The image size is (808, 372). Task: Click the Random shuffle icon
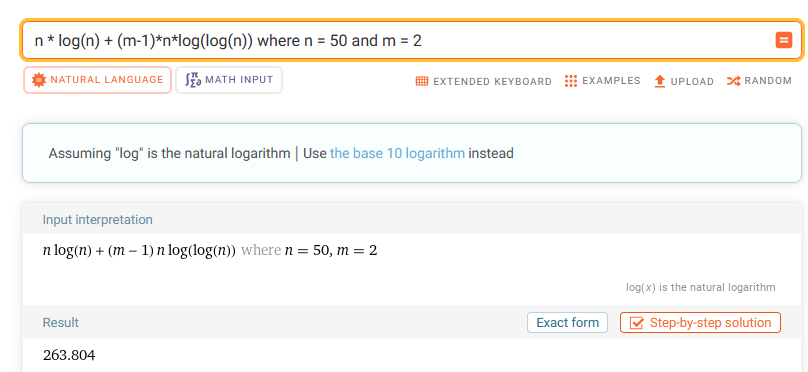tap(733, 81)
